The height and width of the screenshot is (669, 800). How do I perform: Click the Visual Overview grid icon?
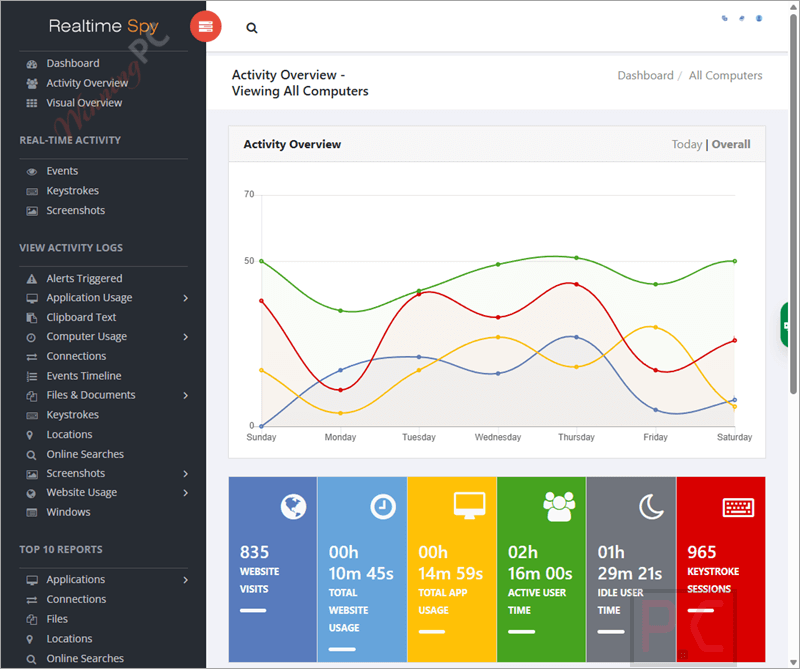pyautogui.click(x=32, y=103)
